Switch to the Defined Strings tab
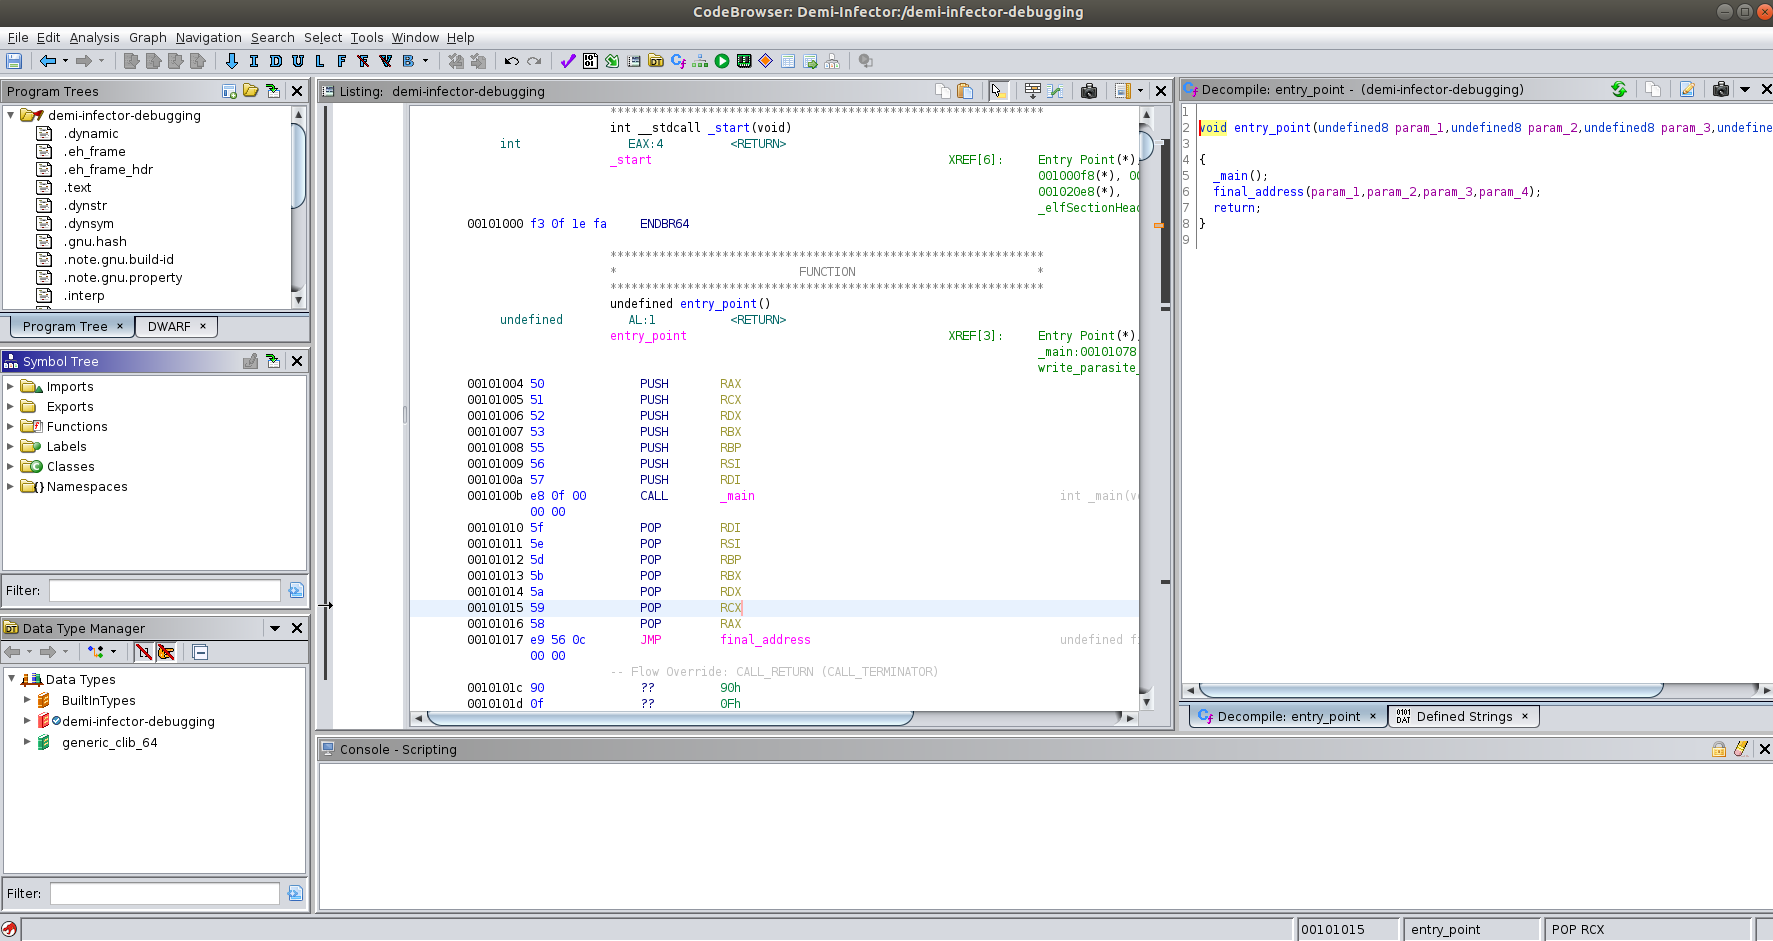 click(1463, 716)
